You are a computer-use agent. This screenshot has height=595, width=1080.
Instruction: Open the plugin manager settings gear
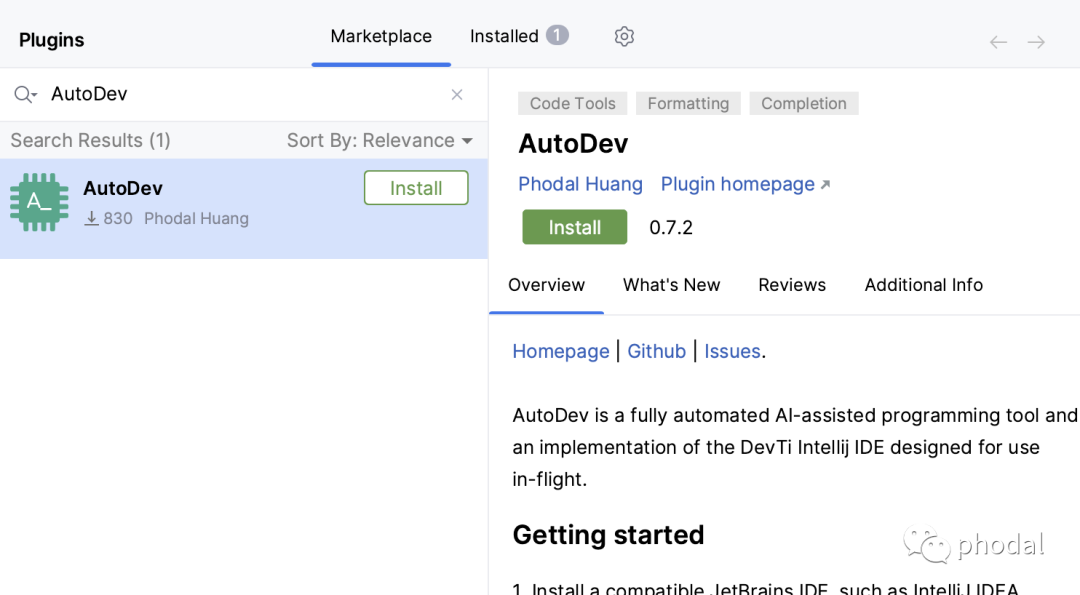click(624, 36)
